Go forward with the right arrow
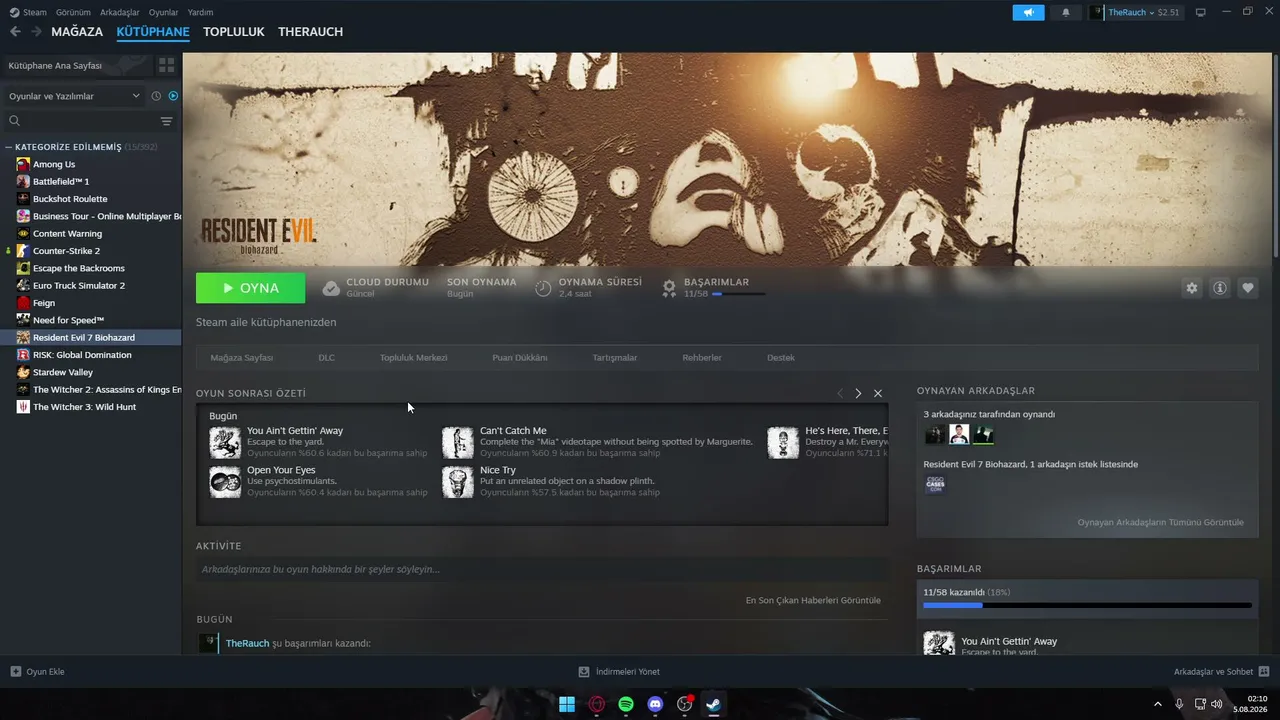 [36, 32]
